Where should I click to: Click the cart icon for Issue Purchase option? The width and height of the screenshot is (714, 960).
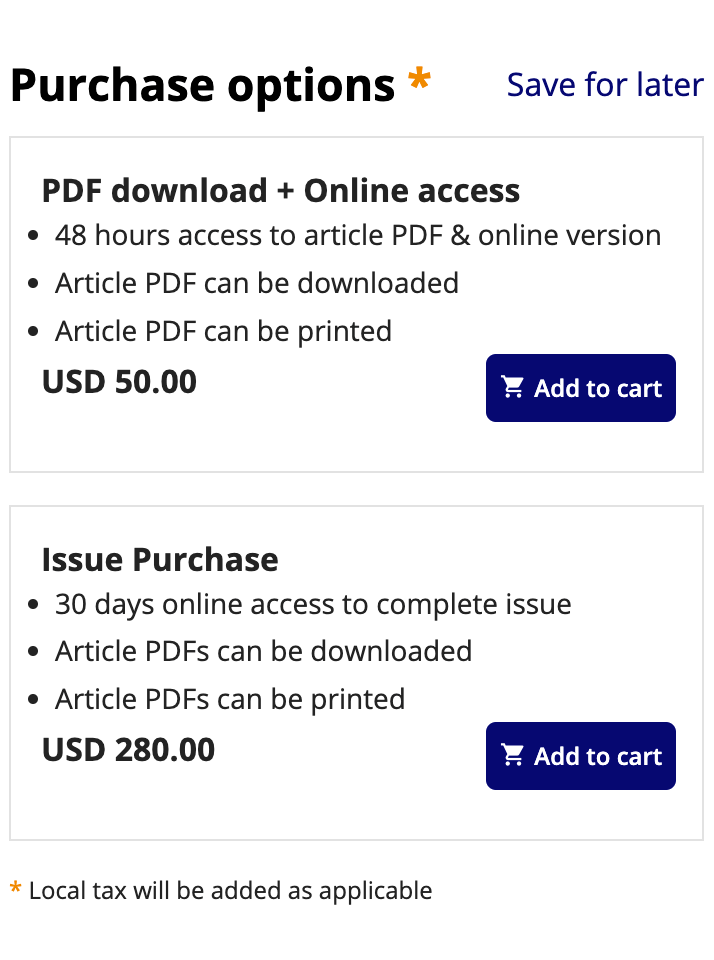(513, 756)
